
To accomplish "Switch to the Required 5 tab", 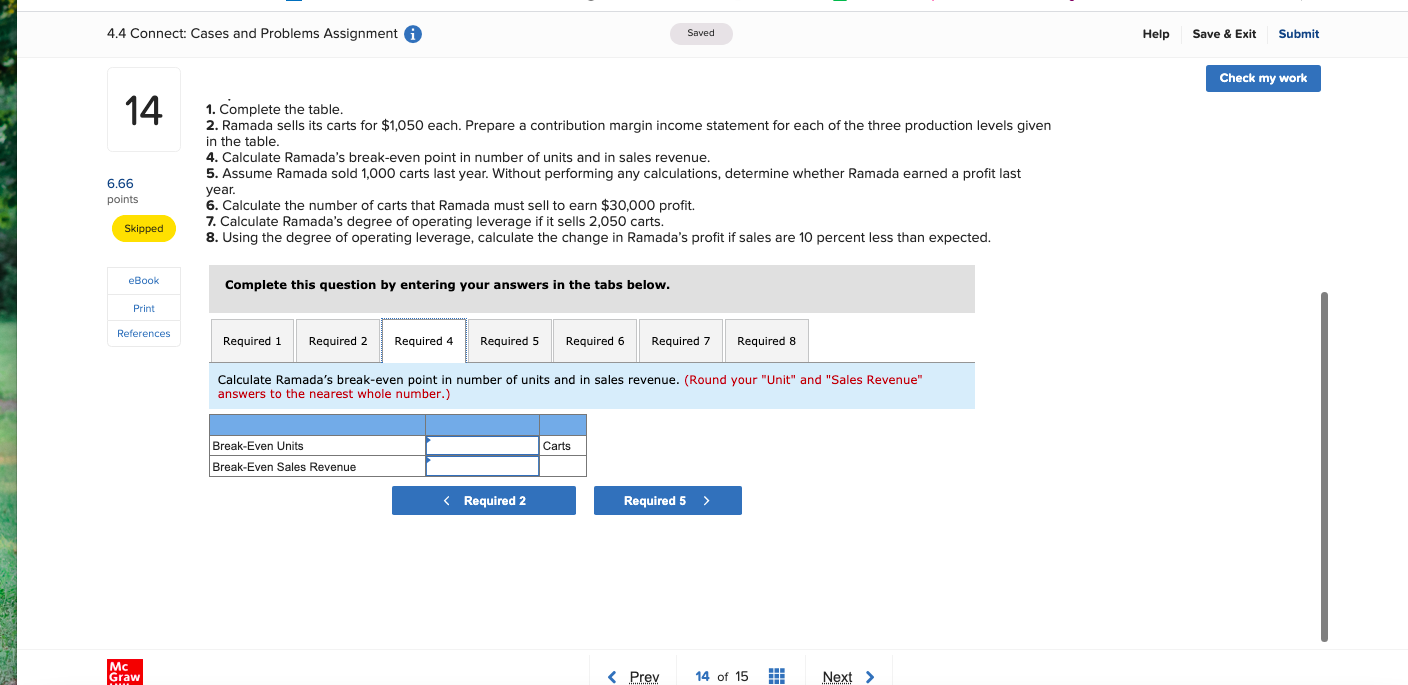I will (x=509, y=341).
